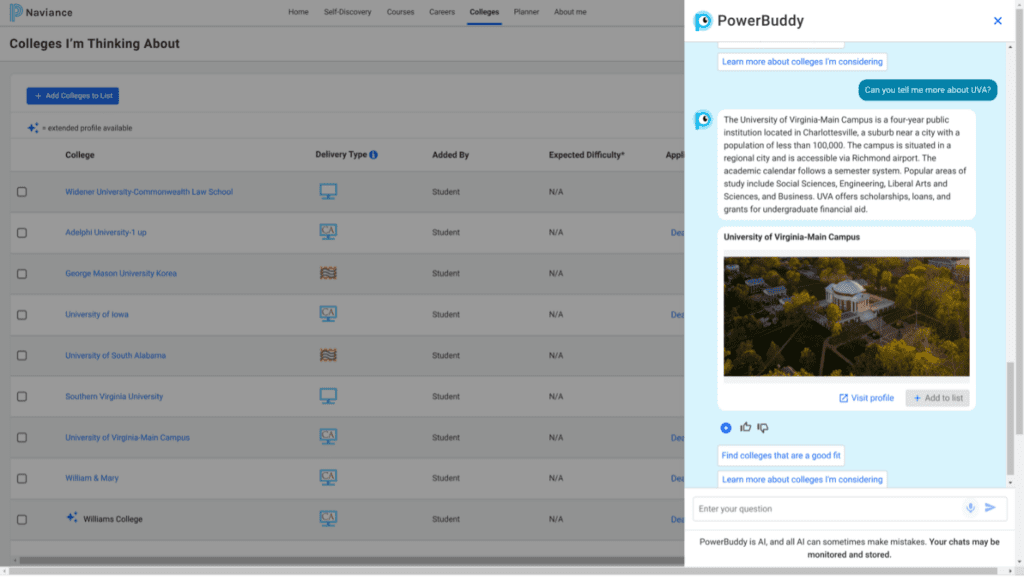The width and height of the screenshot is (1024, 579).
Task: Open University of Virginia-Main Campus table link
Action: 127,438
